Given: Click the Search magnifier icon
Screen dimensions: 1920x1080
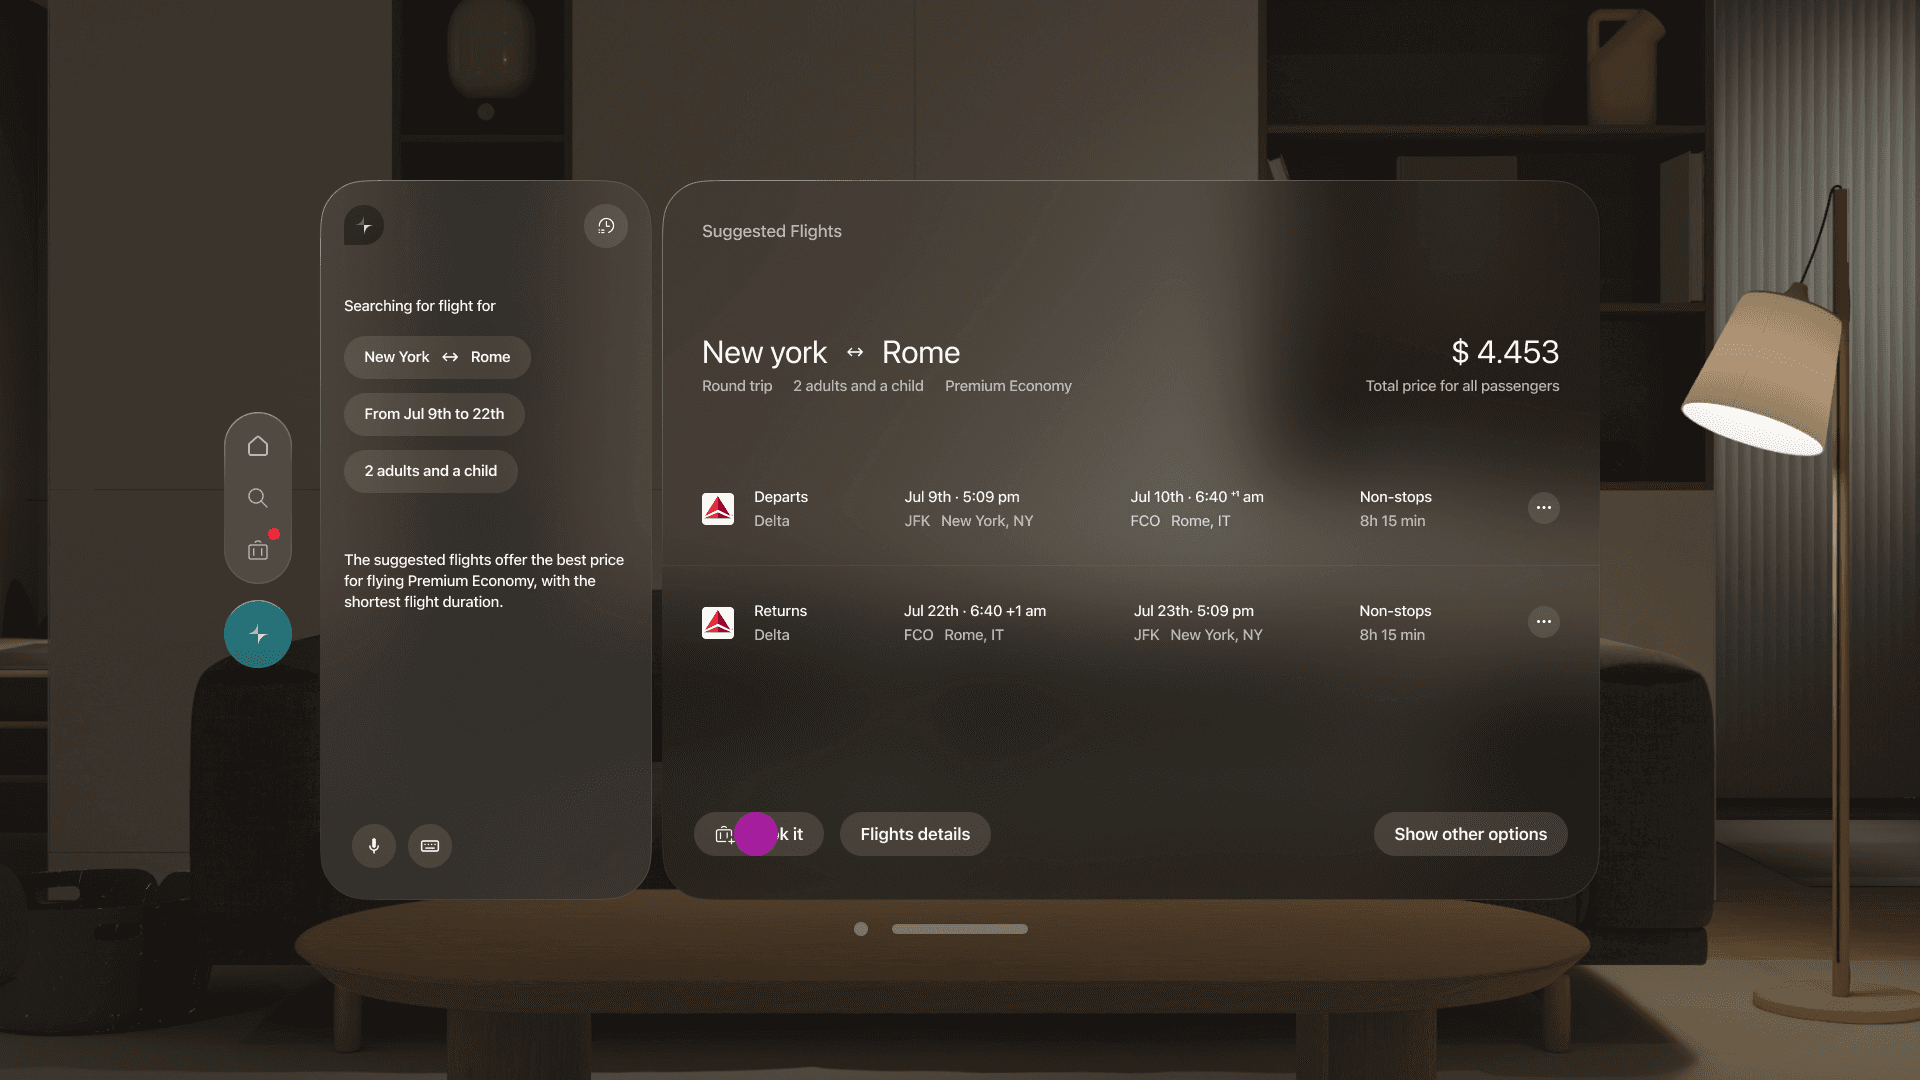Looking at the screenshot, I should 258,498.
